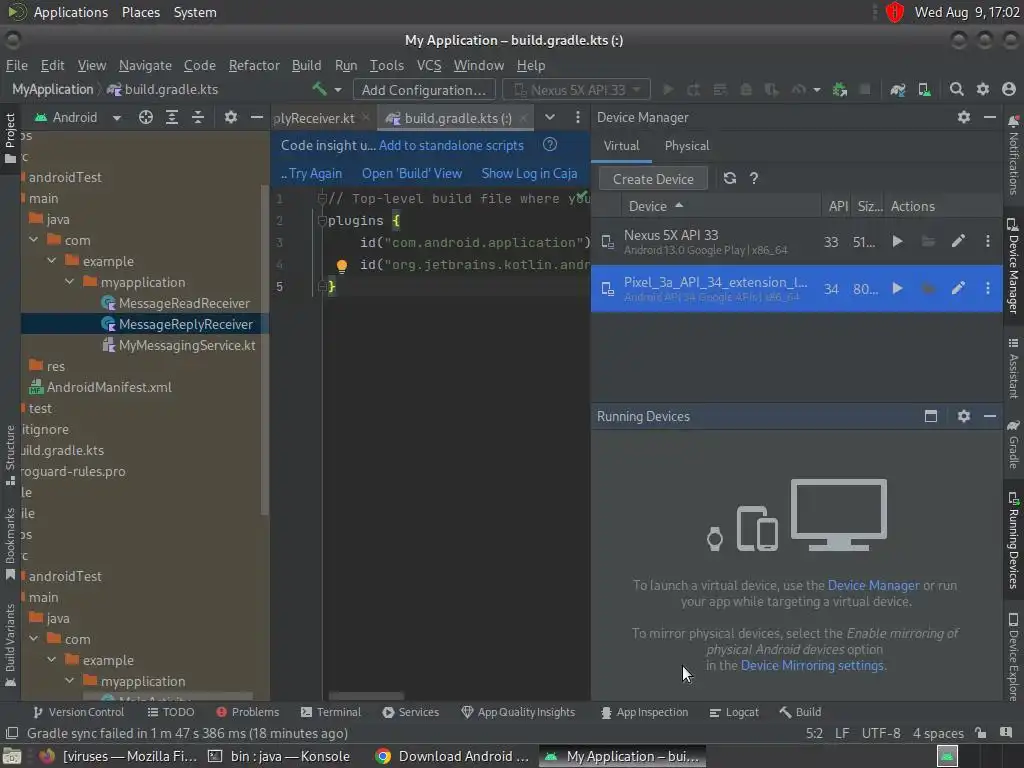Screen dimensions: 1024x768
Task: Launch the Nexus 5X API 33 emulator
Action: click(897, 242)
